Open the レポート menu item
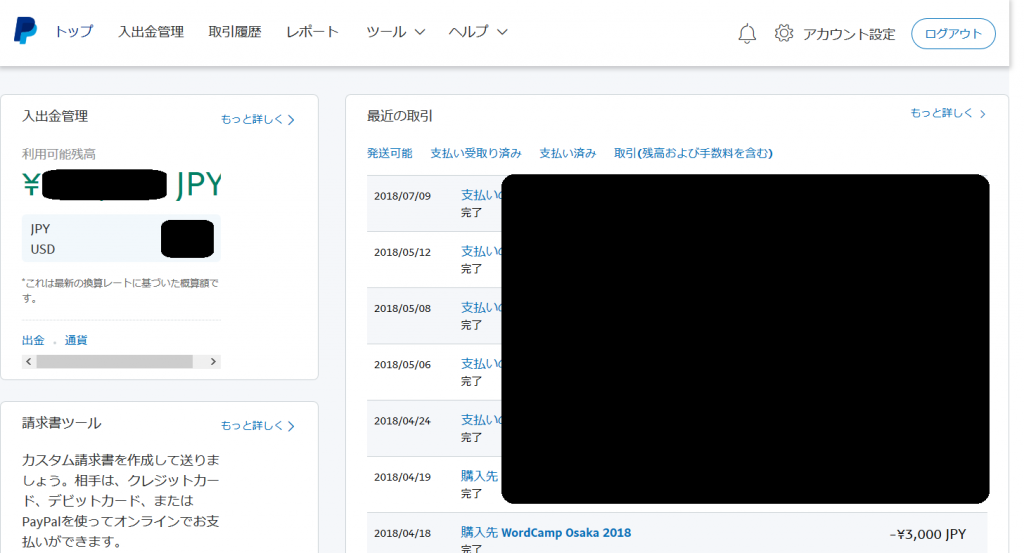This screenshot has height=553, width=1024. [312, 32]
